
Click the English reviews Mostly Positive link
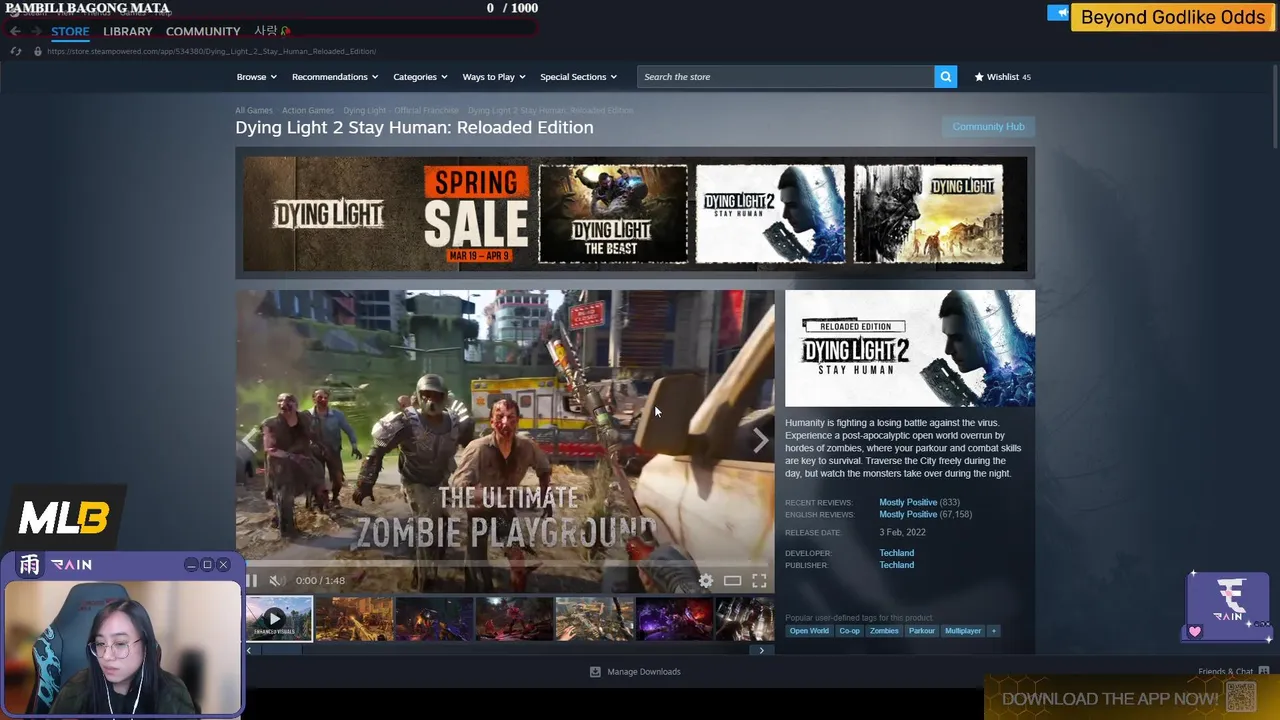pyautogui.click(x=908, y=514)
